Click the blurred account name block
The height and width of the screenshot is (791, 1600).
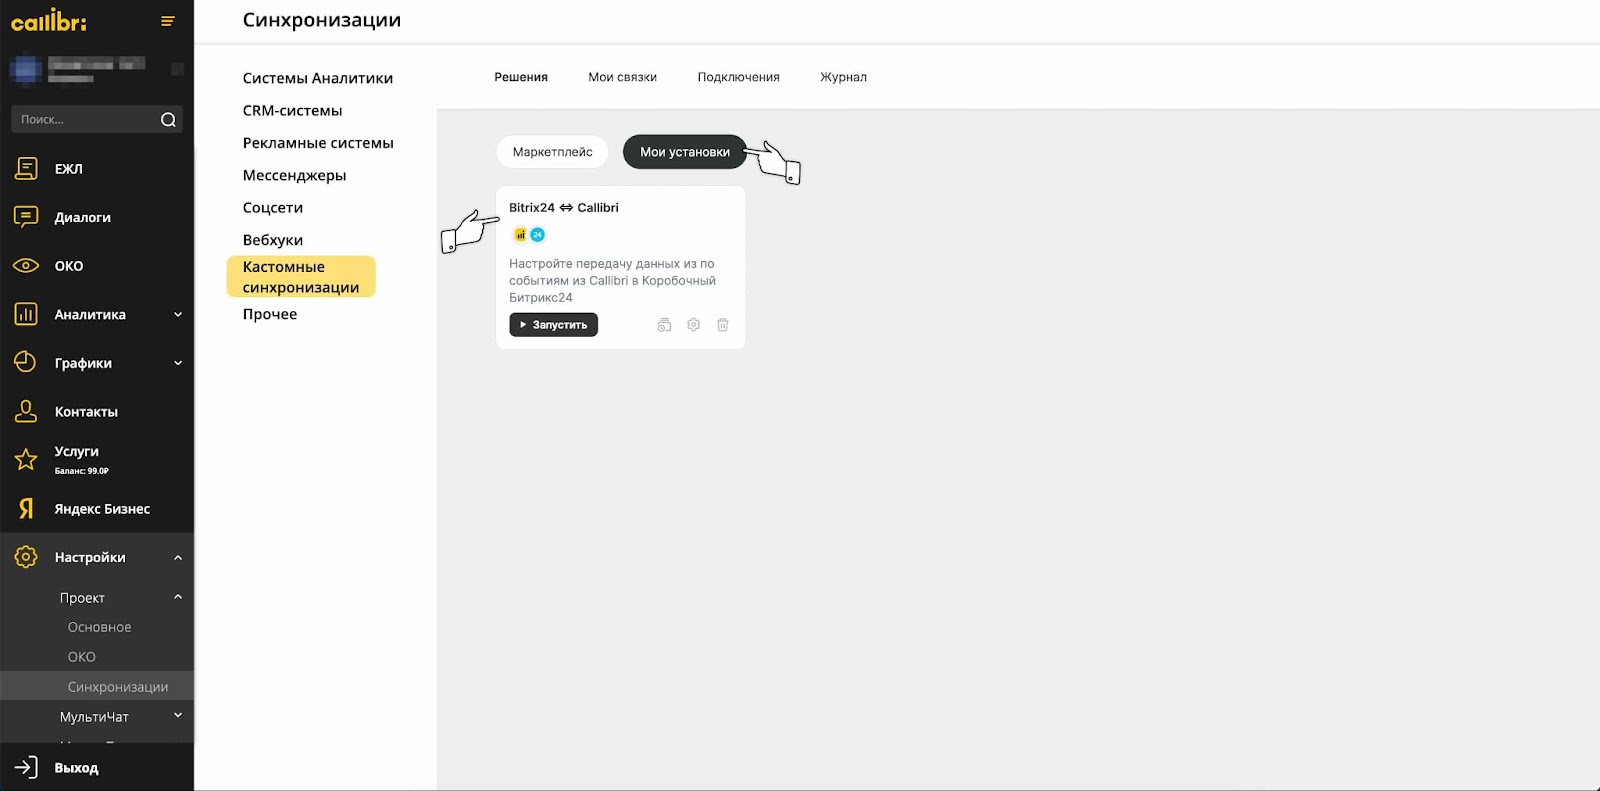click(96, 69)
